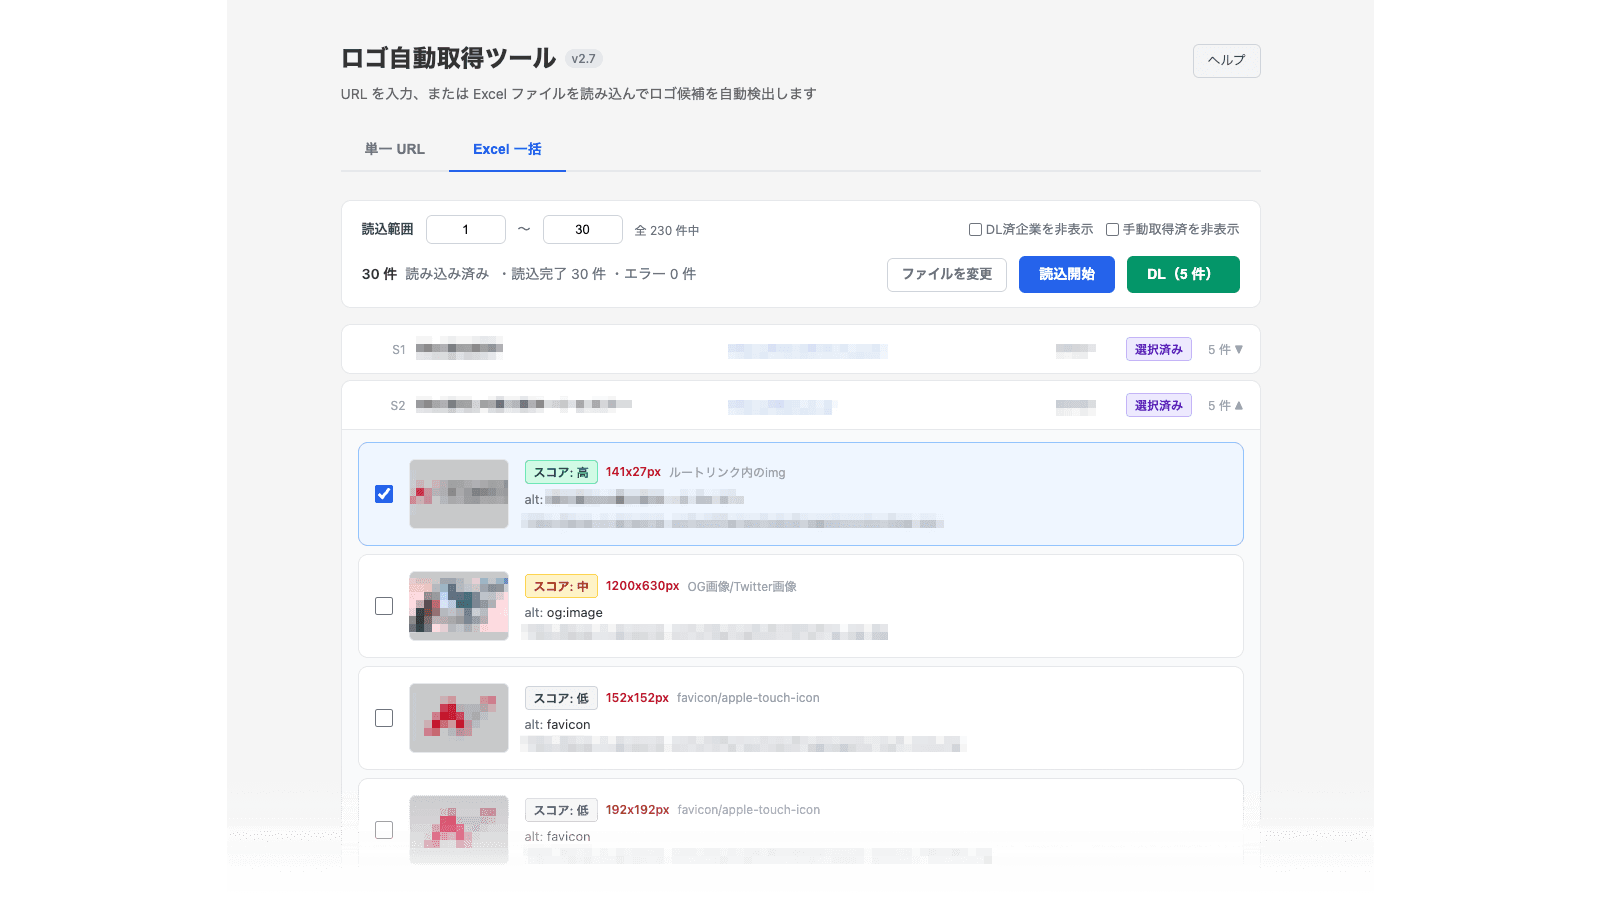This screenshot has height=900, width=1600.
Task: Click the S1 row label
Action: tap(399, 350)
